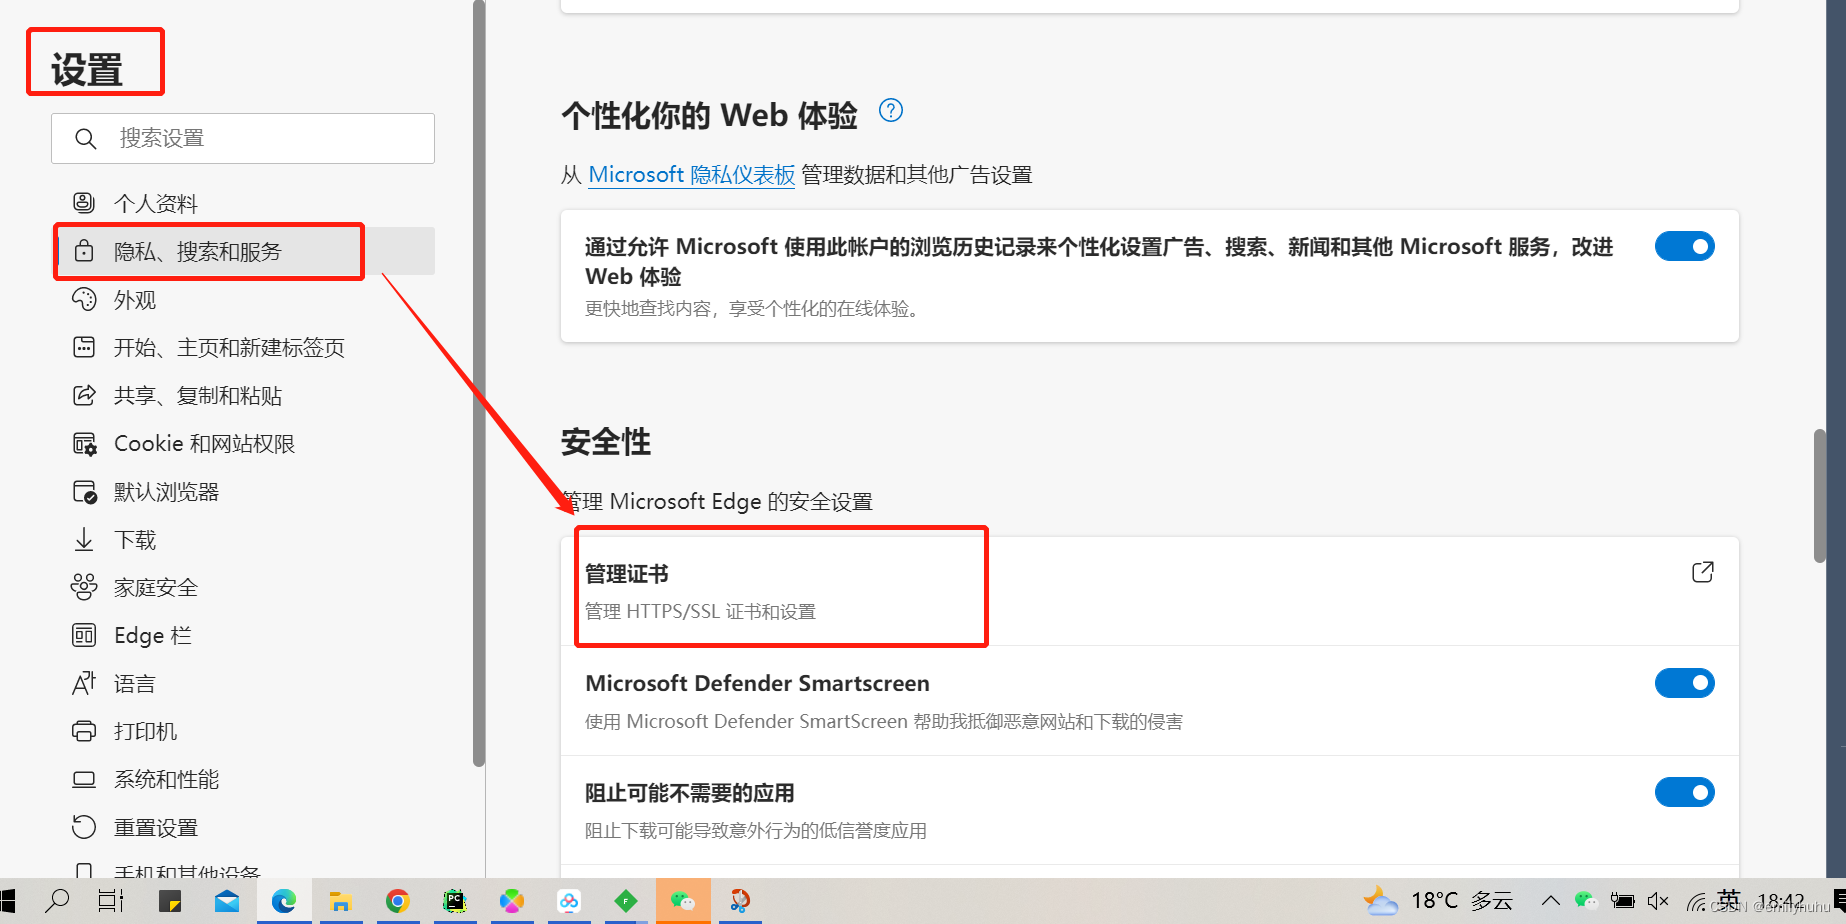
Task: Click muted volume tray icon
Action: click(1658, 901)
